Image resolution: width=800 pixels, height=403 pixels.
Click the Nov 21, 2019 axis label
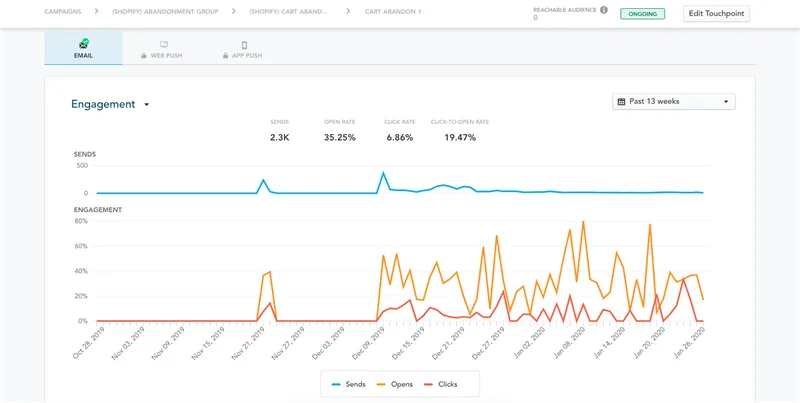click(x=248, y=343)
